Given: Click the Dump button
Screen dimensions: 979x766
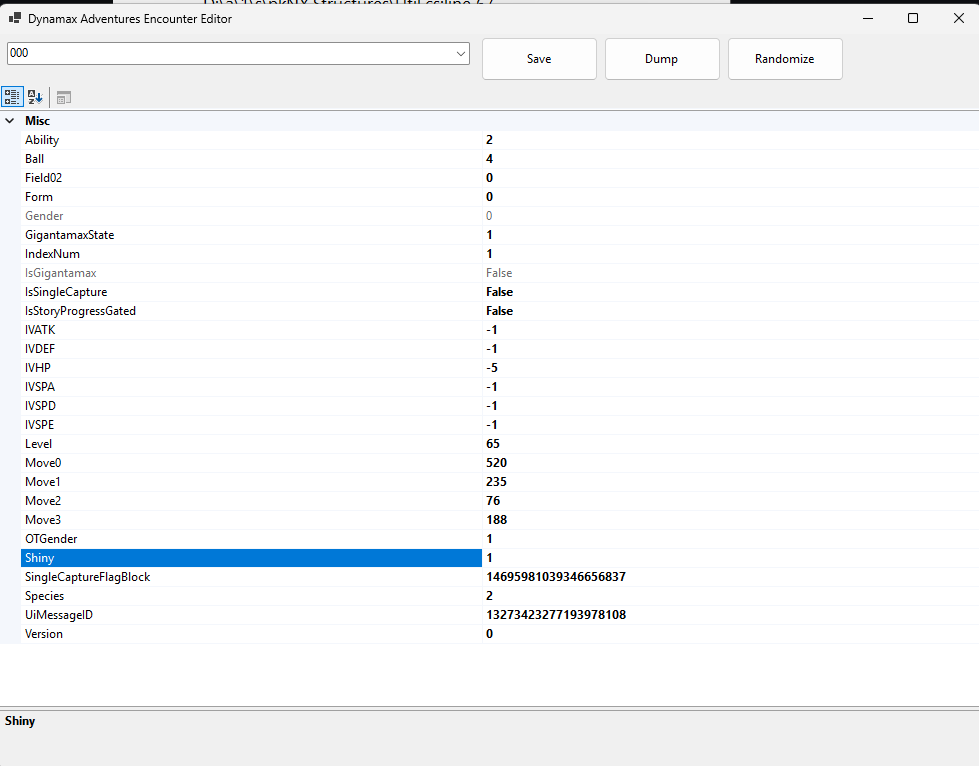Looking at the screenshot, I should [661, 59].
